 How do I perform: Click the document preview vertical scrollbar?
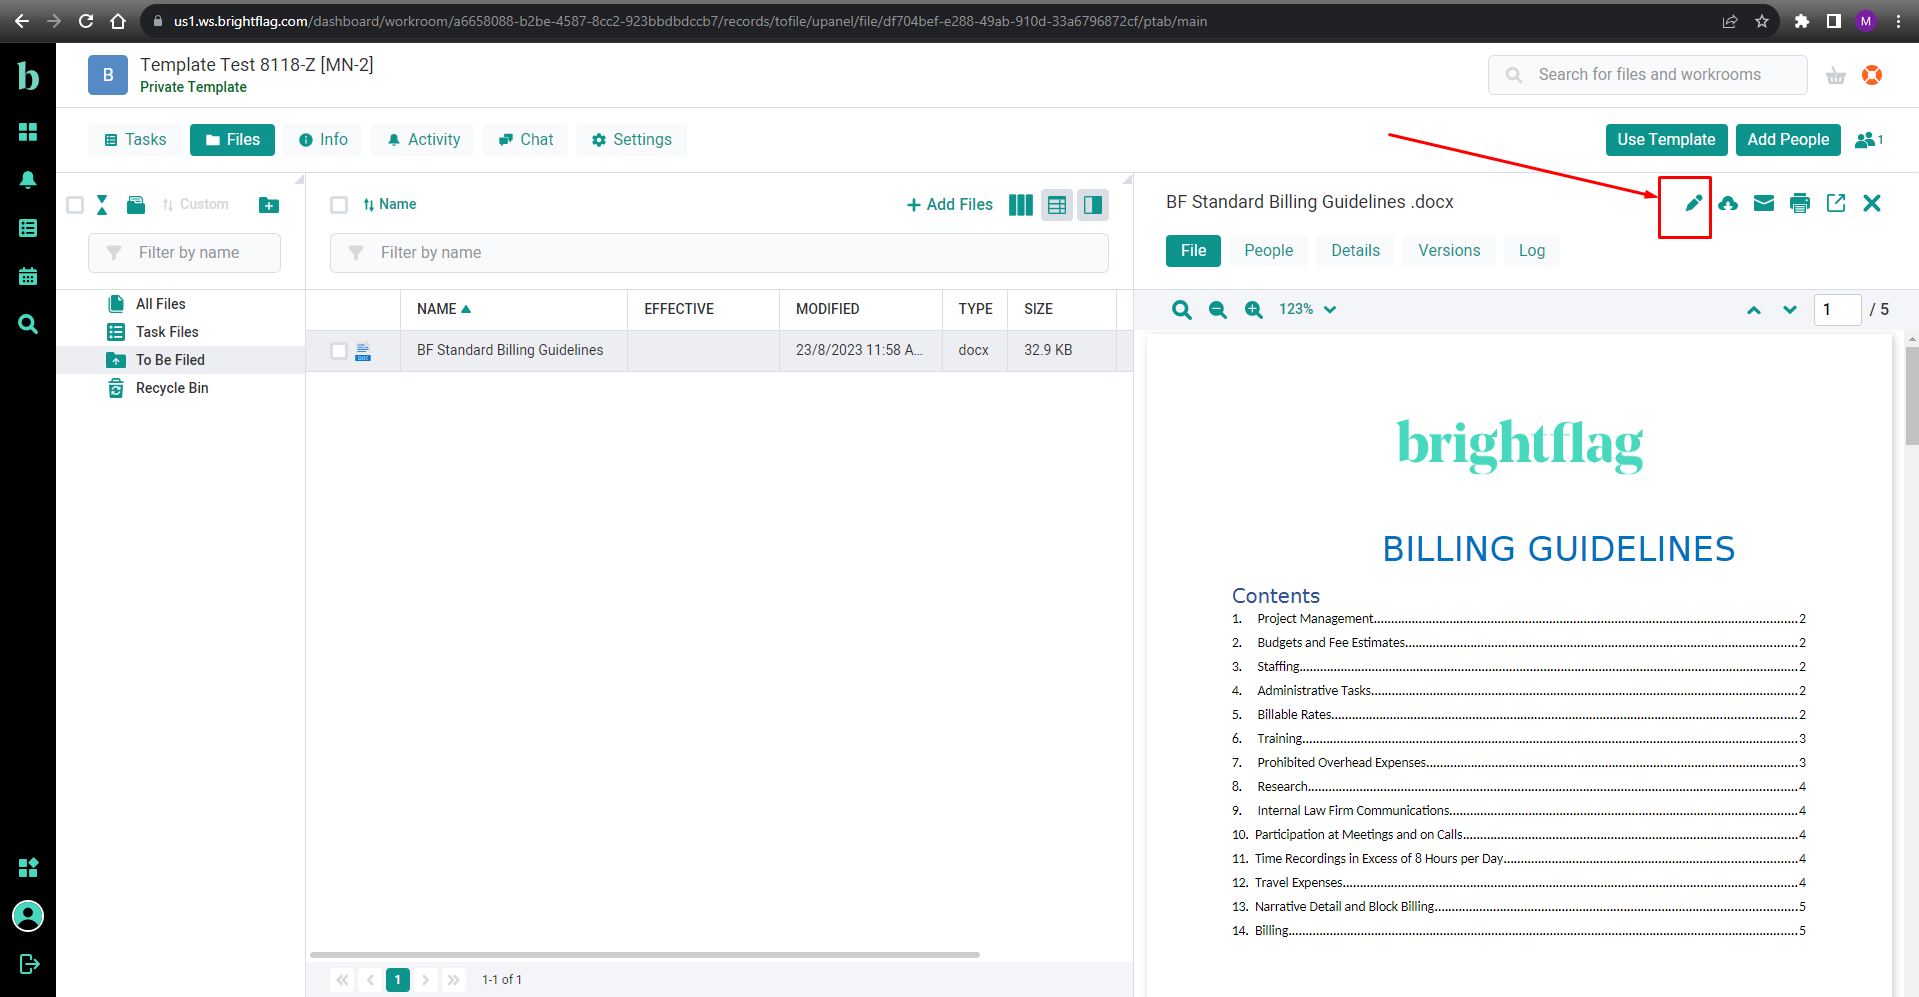pos(1912,395)
